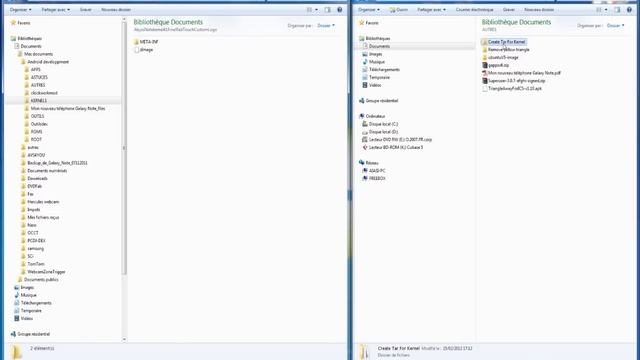
Task: Open view options arrow in right window
Action: coord(606,9)
